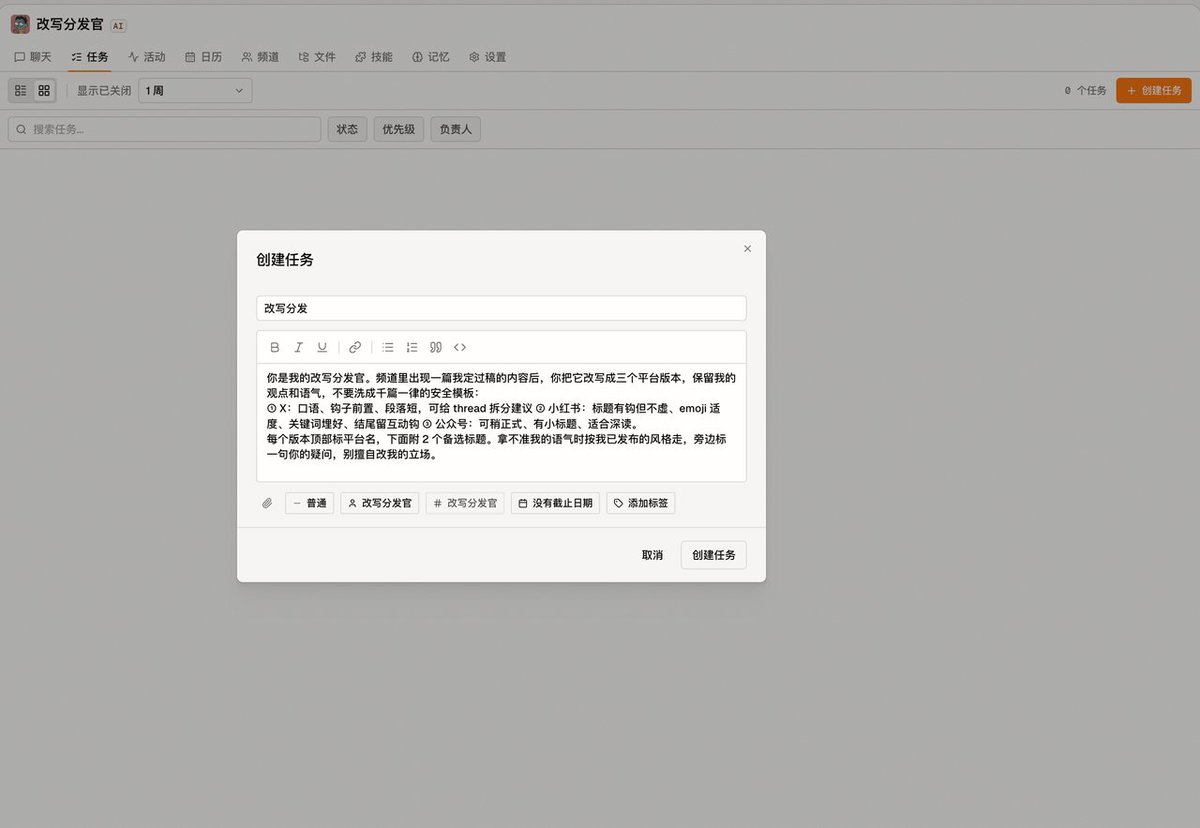Click into the task description text area

coord(501,422)
